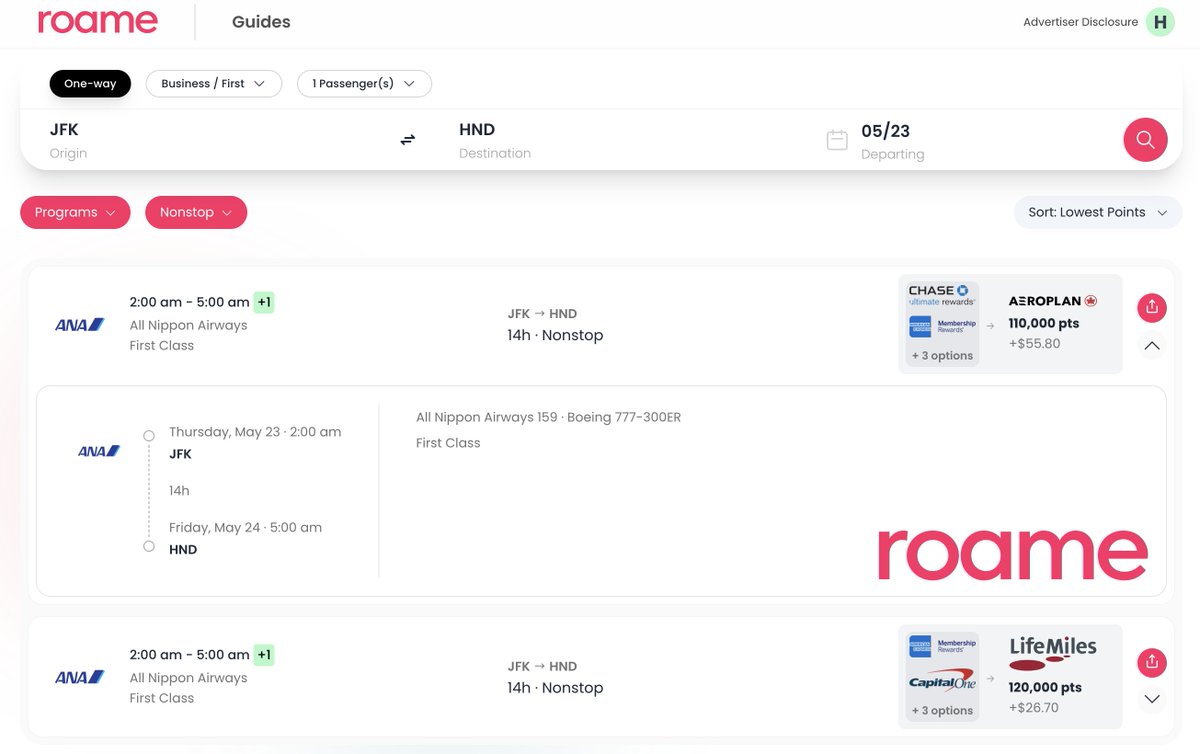
Task: Expand the LifeMiles flight details
Action: point(1152,699)
